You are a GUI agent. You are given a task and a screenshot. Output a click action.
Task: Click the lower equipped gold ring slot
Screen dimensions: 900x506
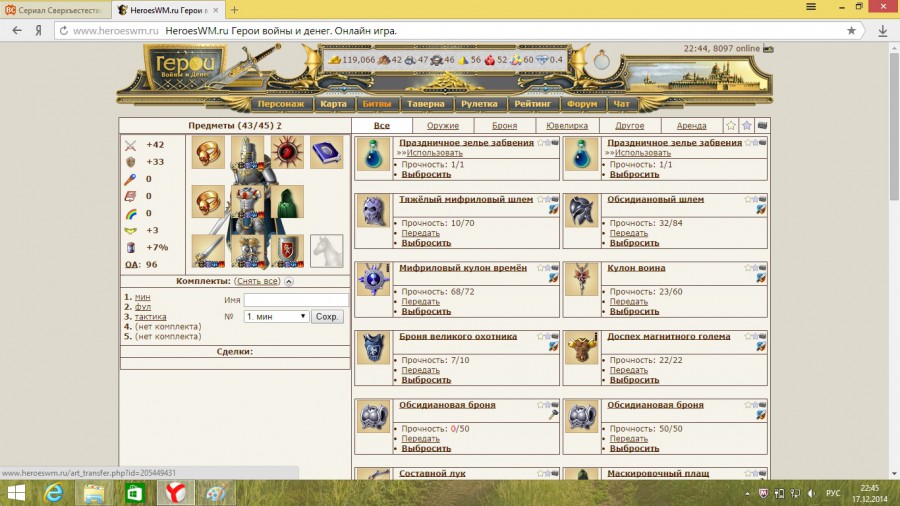point(208,201)
